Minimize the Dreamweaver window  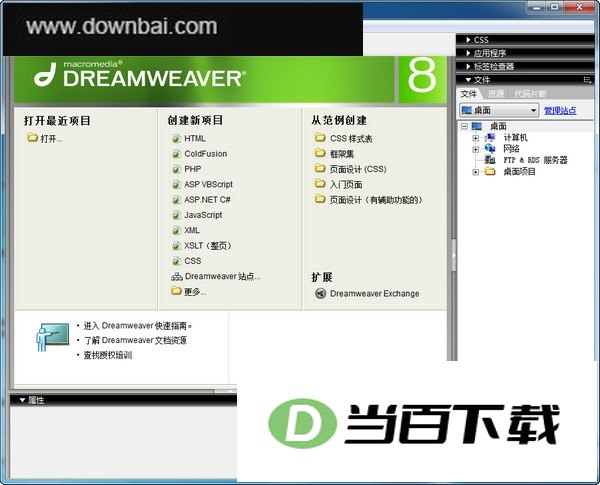[537, 7]
